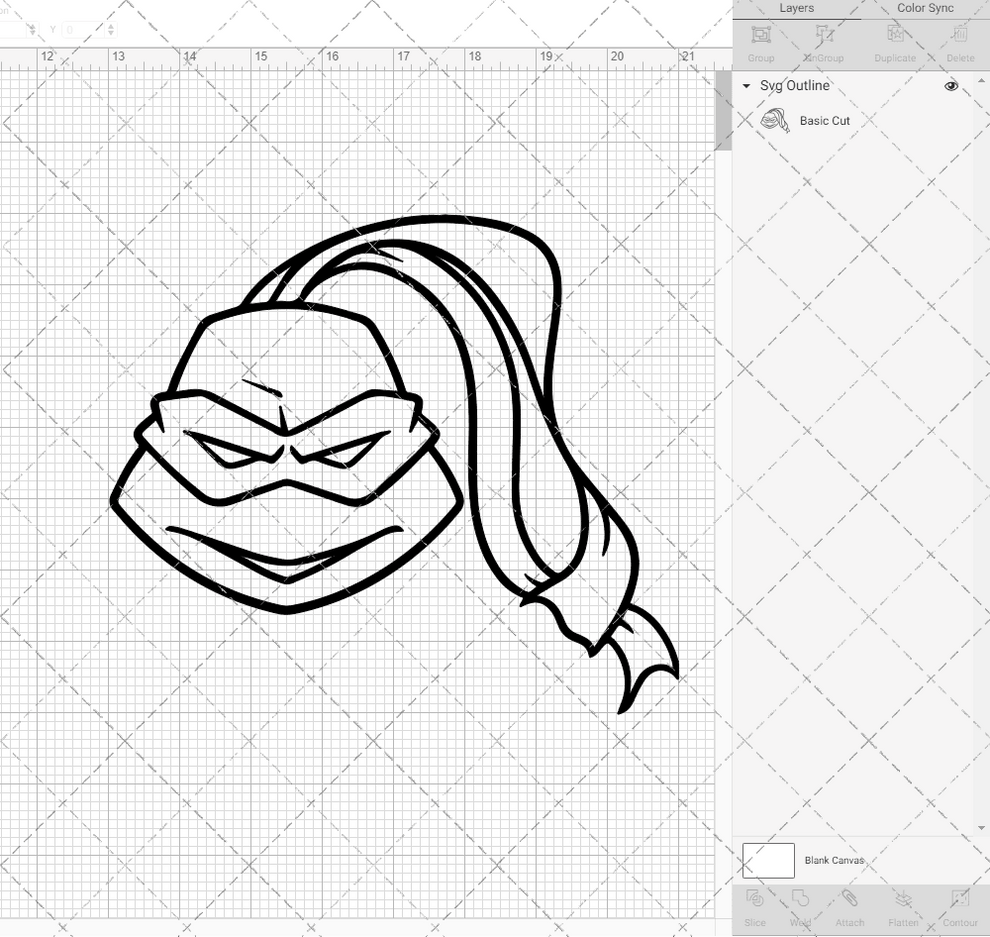
Task: Open the Layers tab
Action: (x=796, y=8)
